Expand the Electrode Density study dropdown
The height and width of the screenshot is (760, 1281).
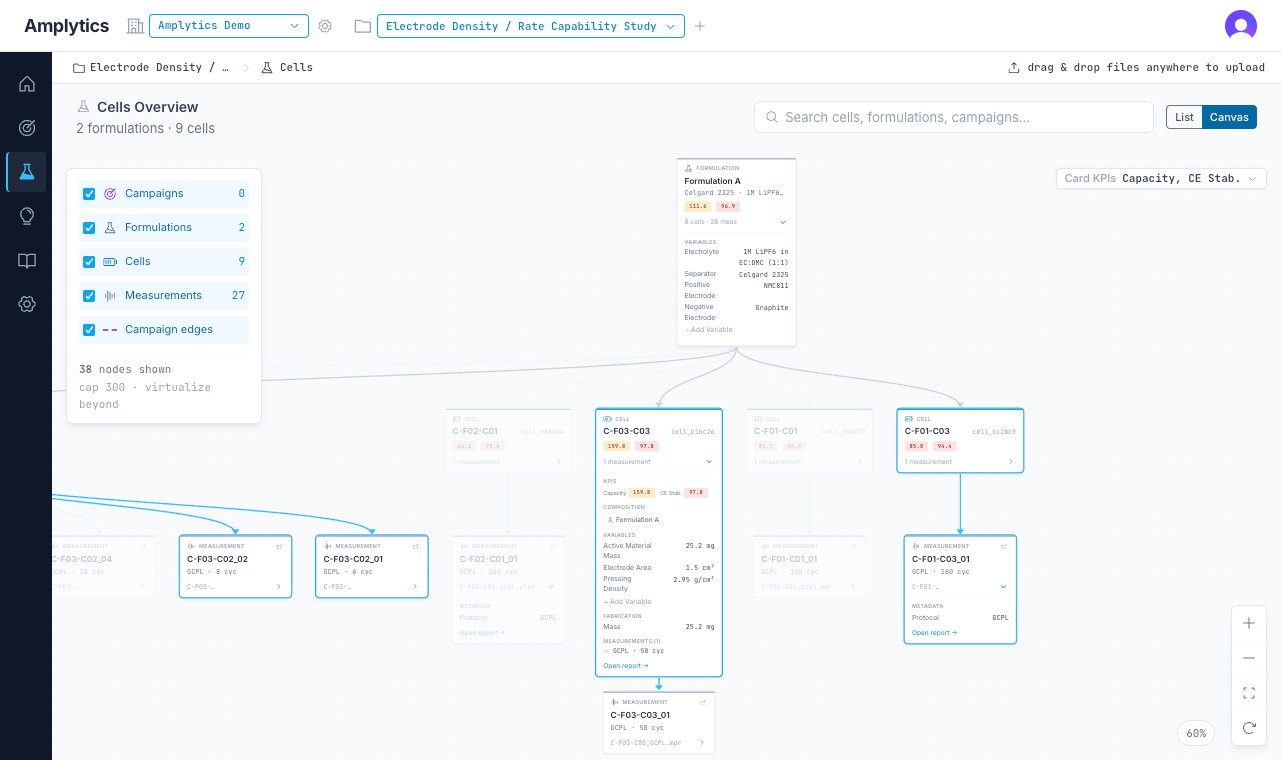click(x=530, y=26)
